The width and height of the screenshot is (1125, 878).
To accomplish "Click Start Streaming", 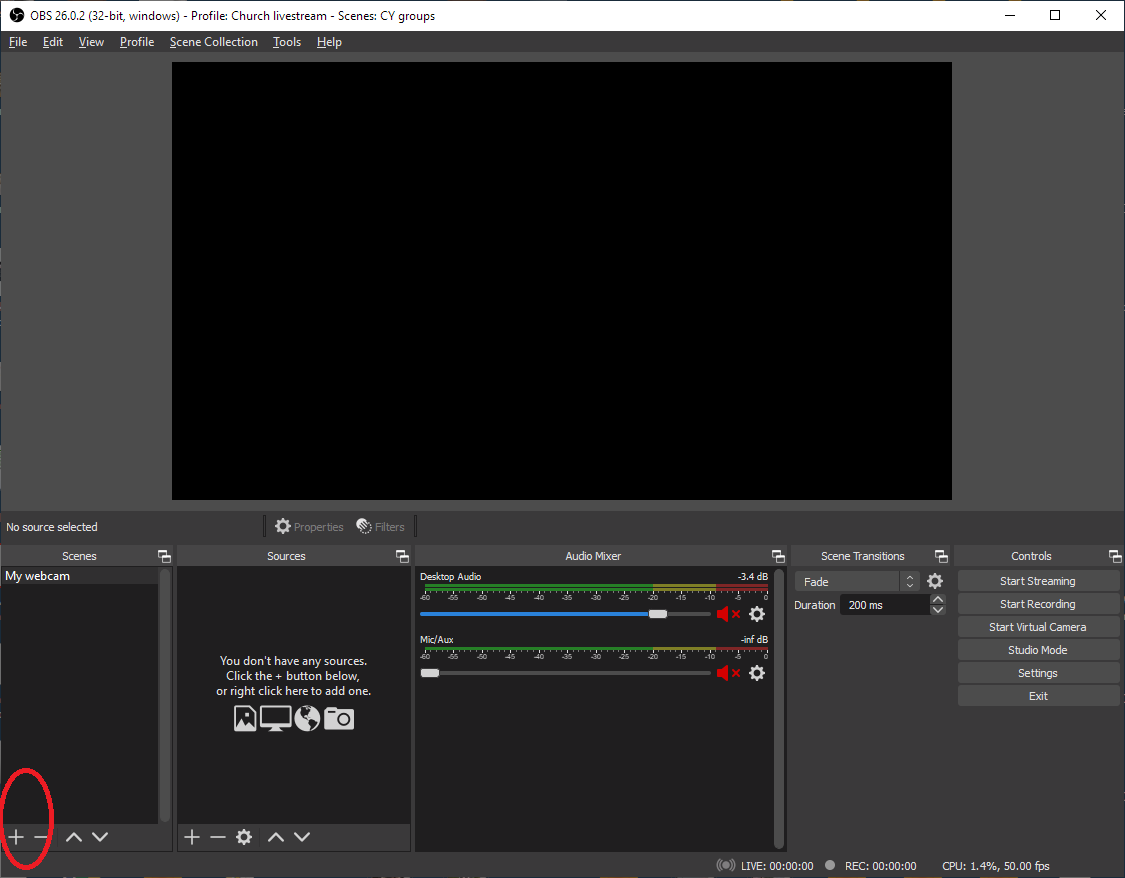I will 1037,581.
